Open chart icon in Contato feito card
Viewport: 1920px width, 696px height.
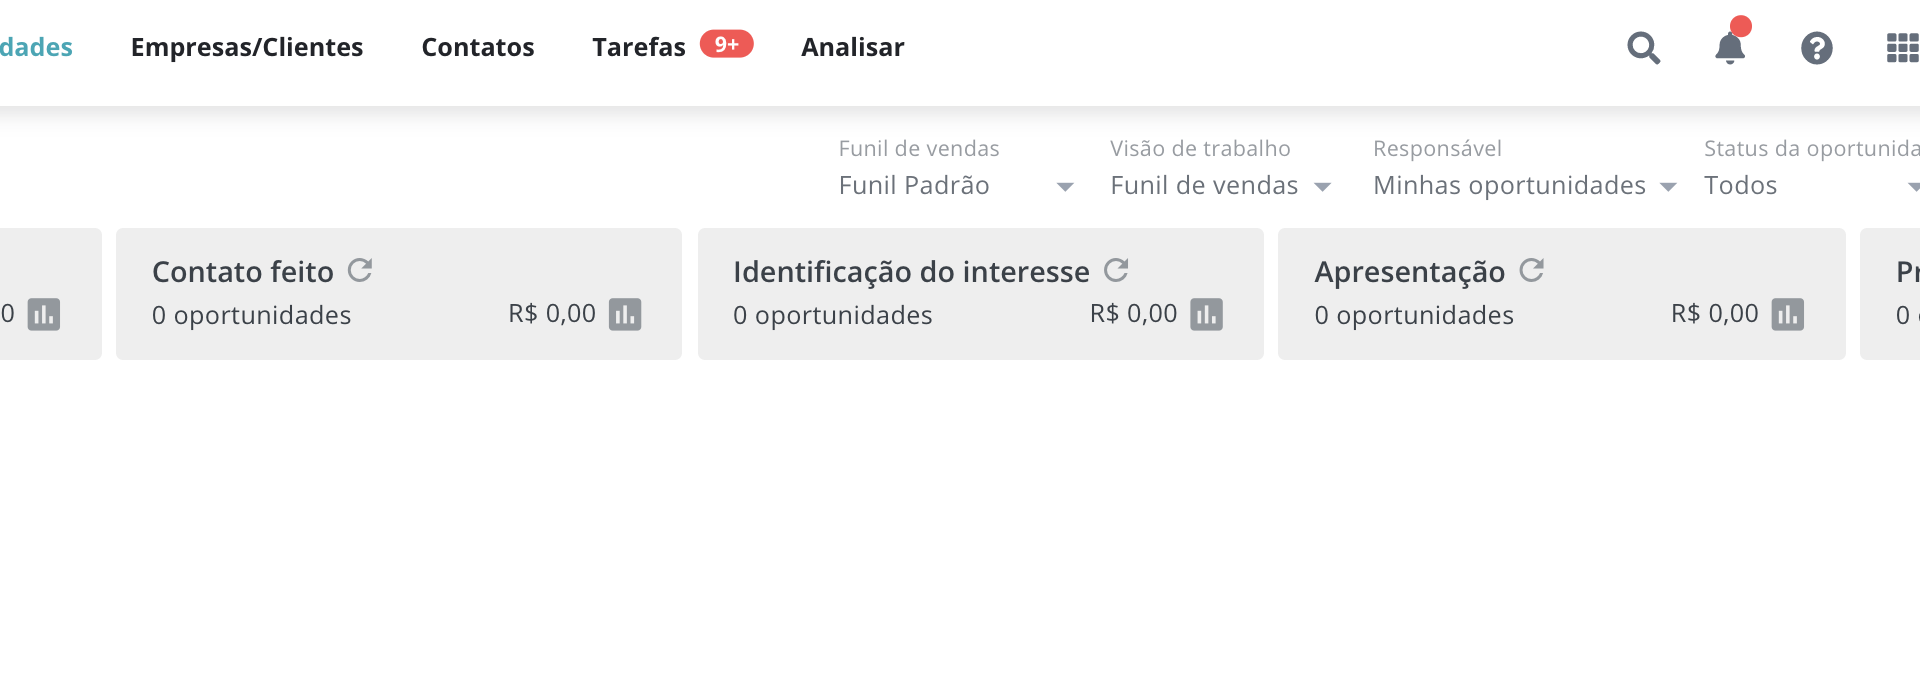(x=625, y=314)
